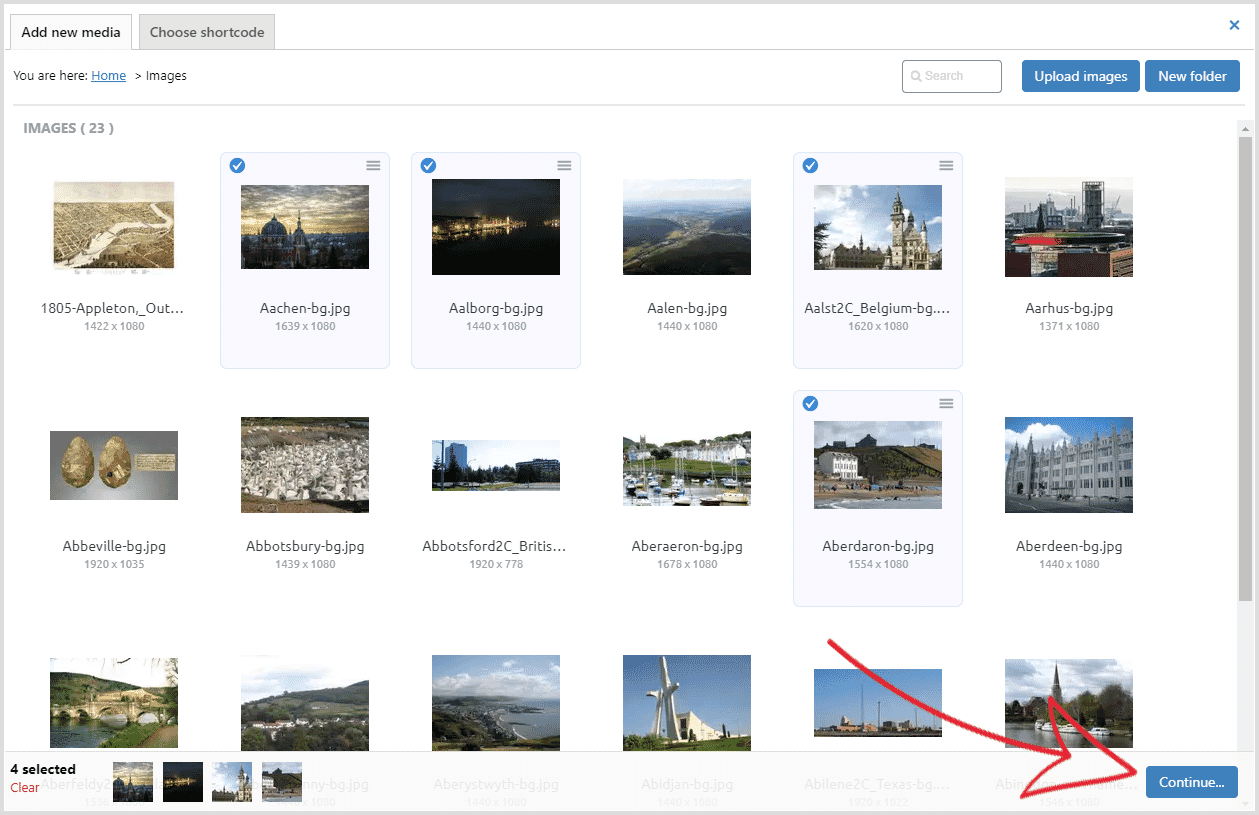Select the Aberystwyth-bg.jpg coastline thumbnail
Image resolution: width=1259 pixels, height=815 pixels.
tap(496, 702)
